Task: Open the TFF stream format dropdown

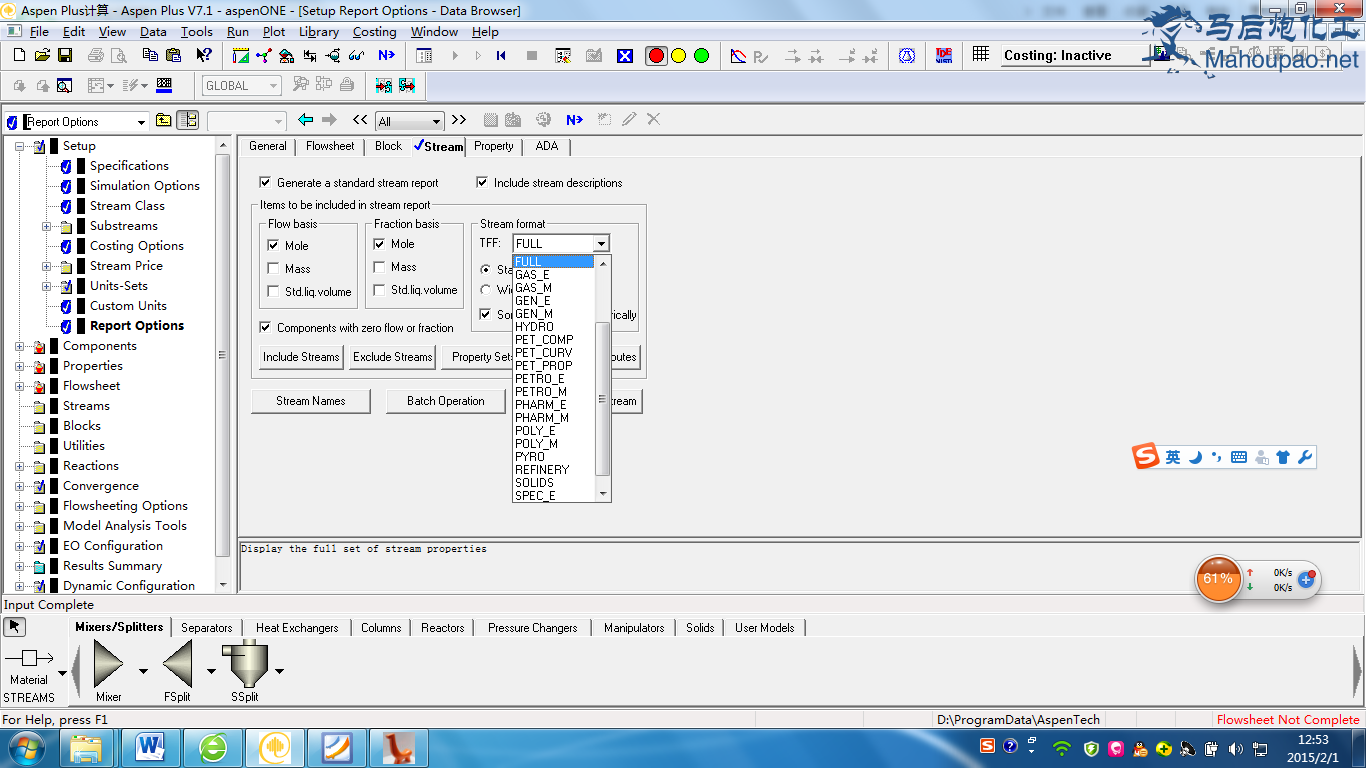Action: pyautogui.click(x=601, y=243)
